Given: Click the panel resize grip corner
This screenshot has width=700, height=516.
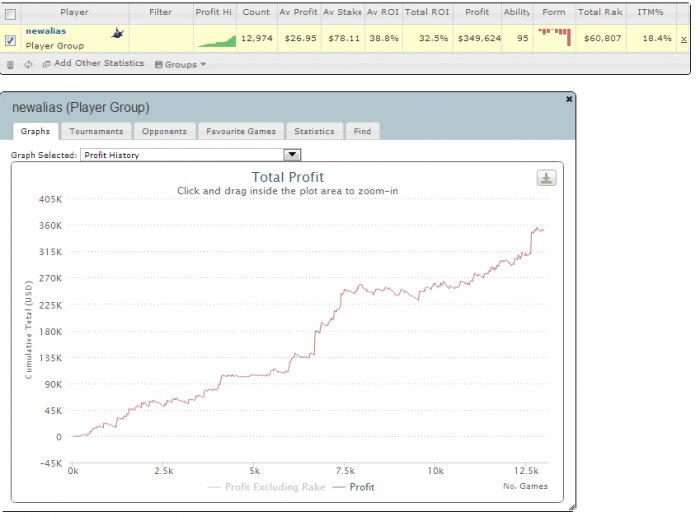Looking at the screenshot, I should (x=572, y=508).
